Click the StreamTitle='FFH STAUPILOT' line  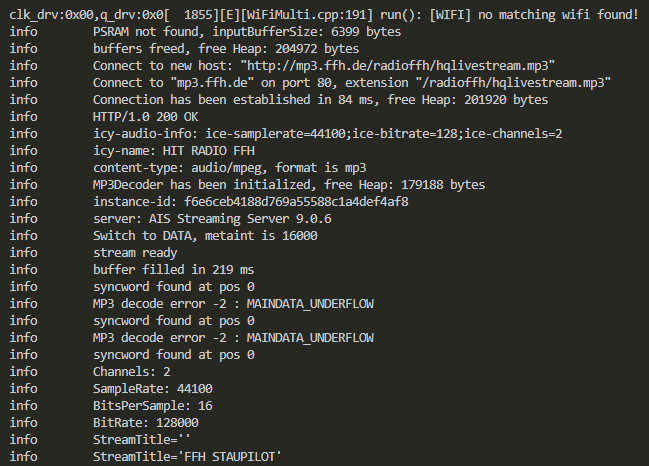tap(187, 456)
